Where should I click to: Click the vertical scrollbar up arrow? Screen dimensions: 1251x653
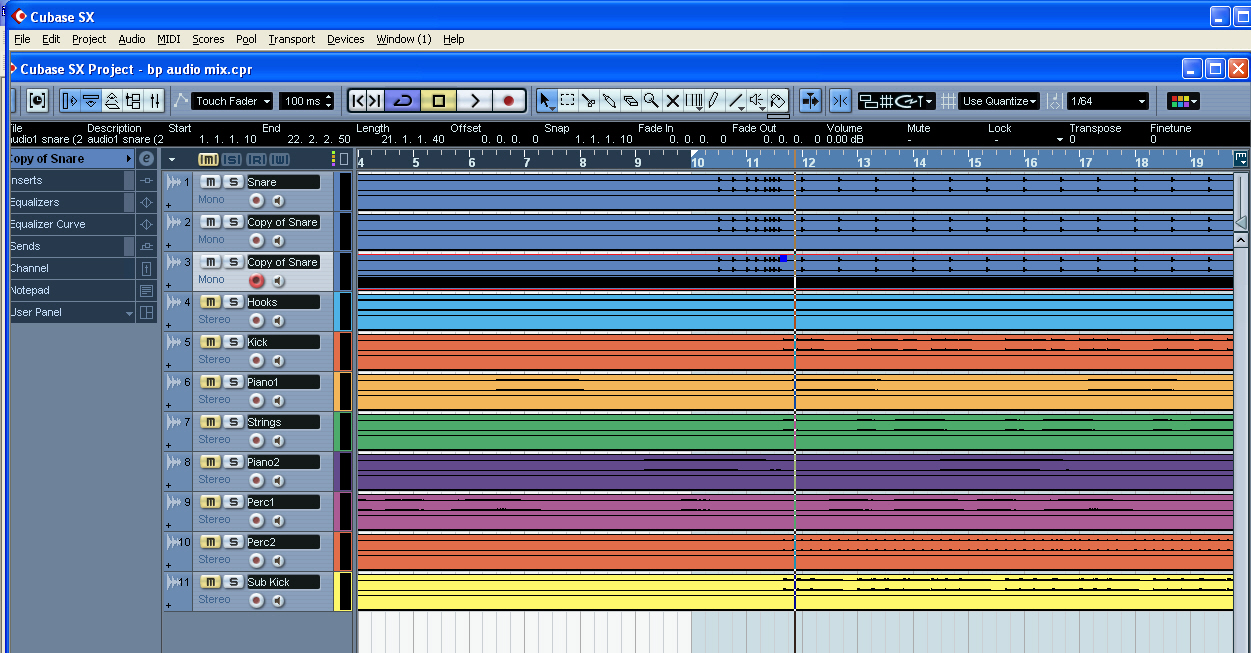[x=1241, y=241]
